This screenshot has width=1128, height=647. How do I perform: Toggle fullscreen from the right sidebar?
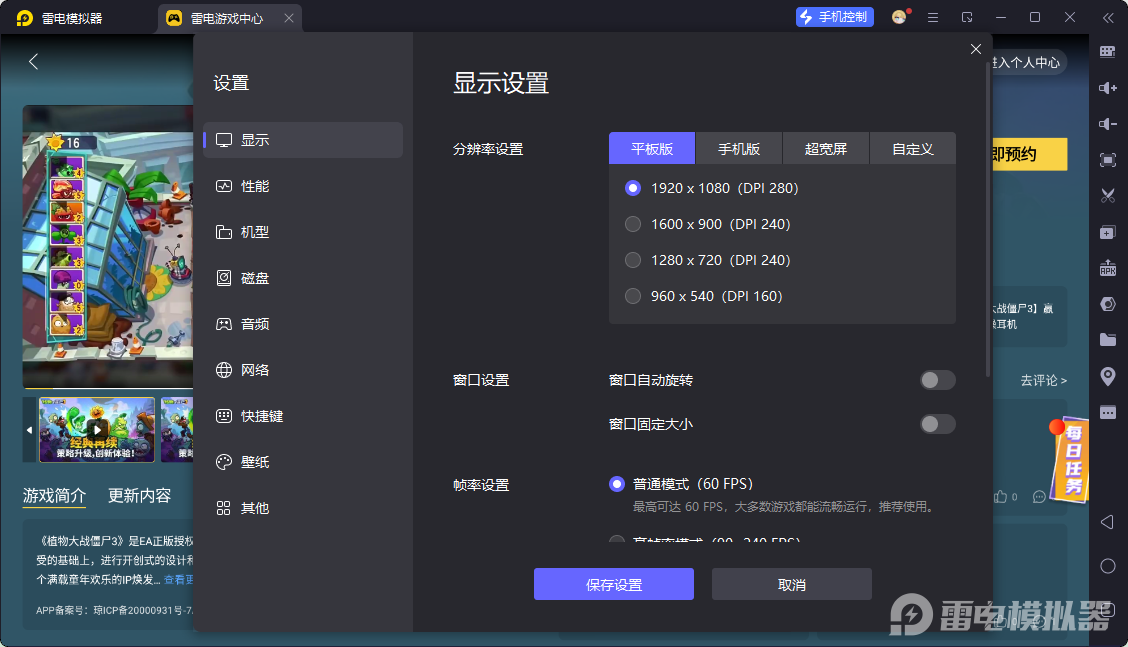(1108, 160)
